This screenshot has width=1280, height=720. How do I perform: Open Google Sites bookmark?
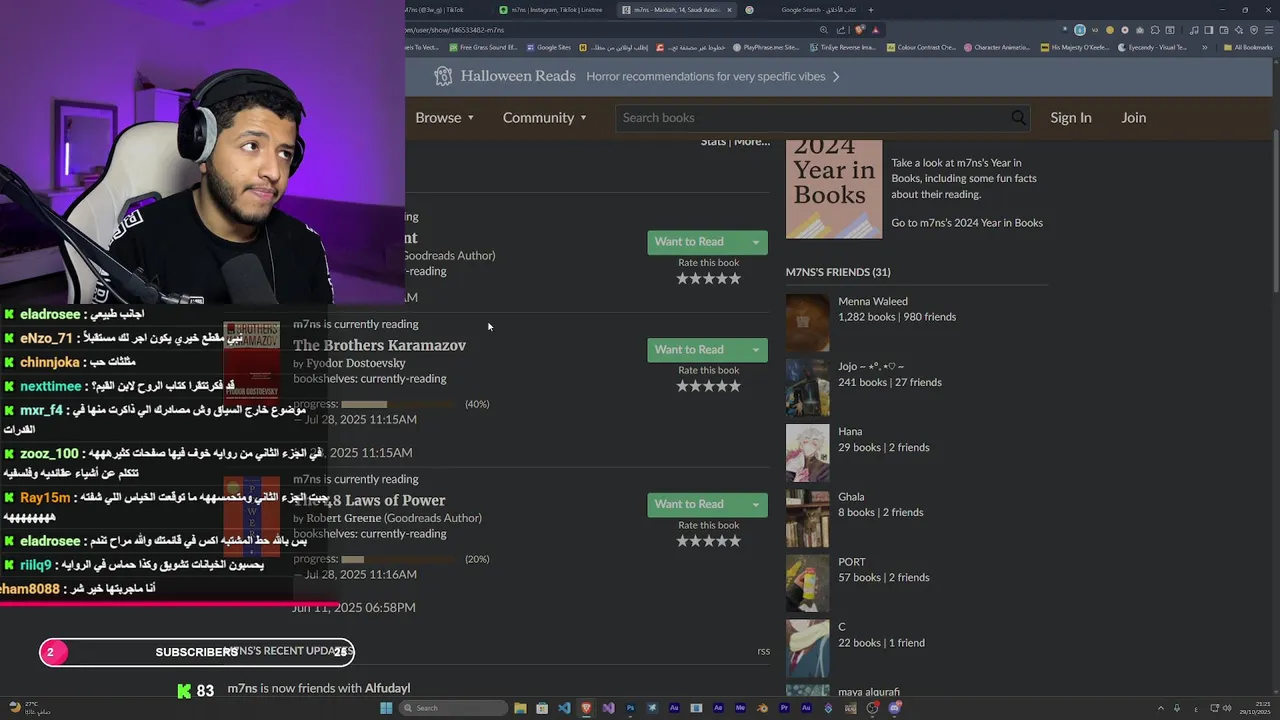(x=548, y=47)
